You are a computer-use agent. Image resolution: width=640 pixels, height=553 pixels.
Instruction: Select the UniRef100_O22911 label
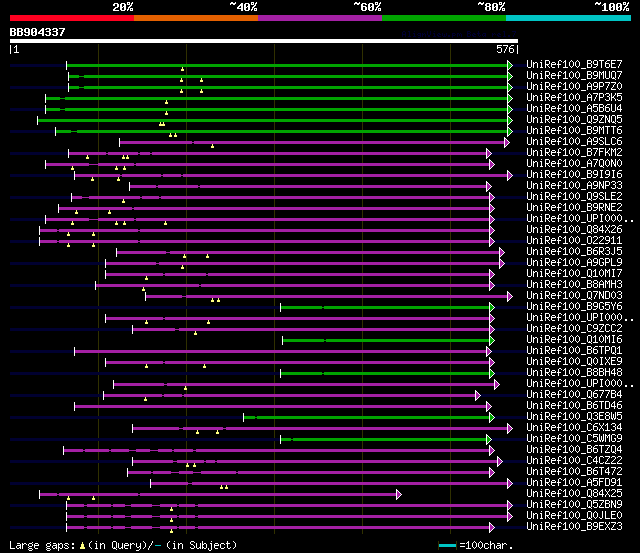[x=574, y=241]
